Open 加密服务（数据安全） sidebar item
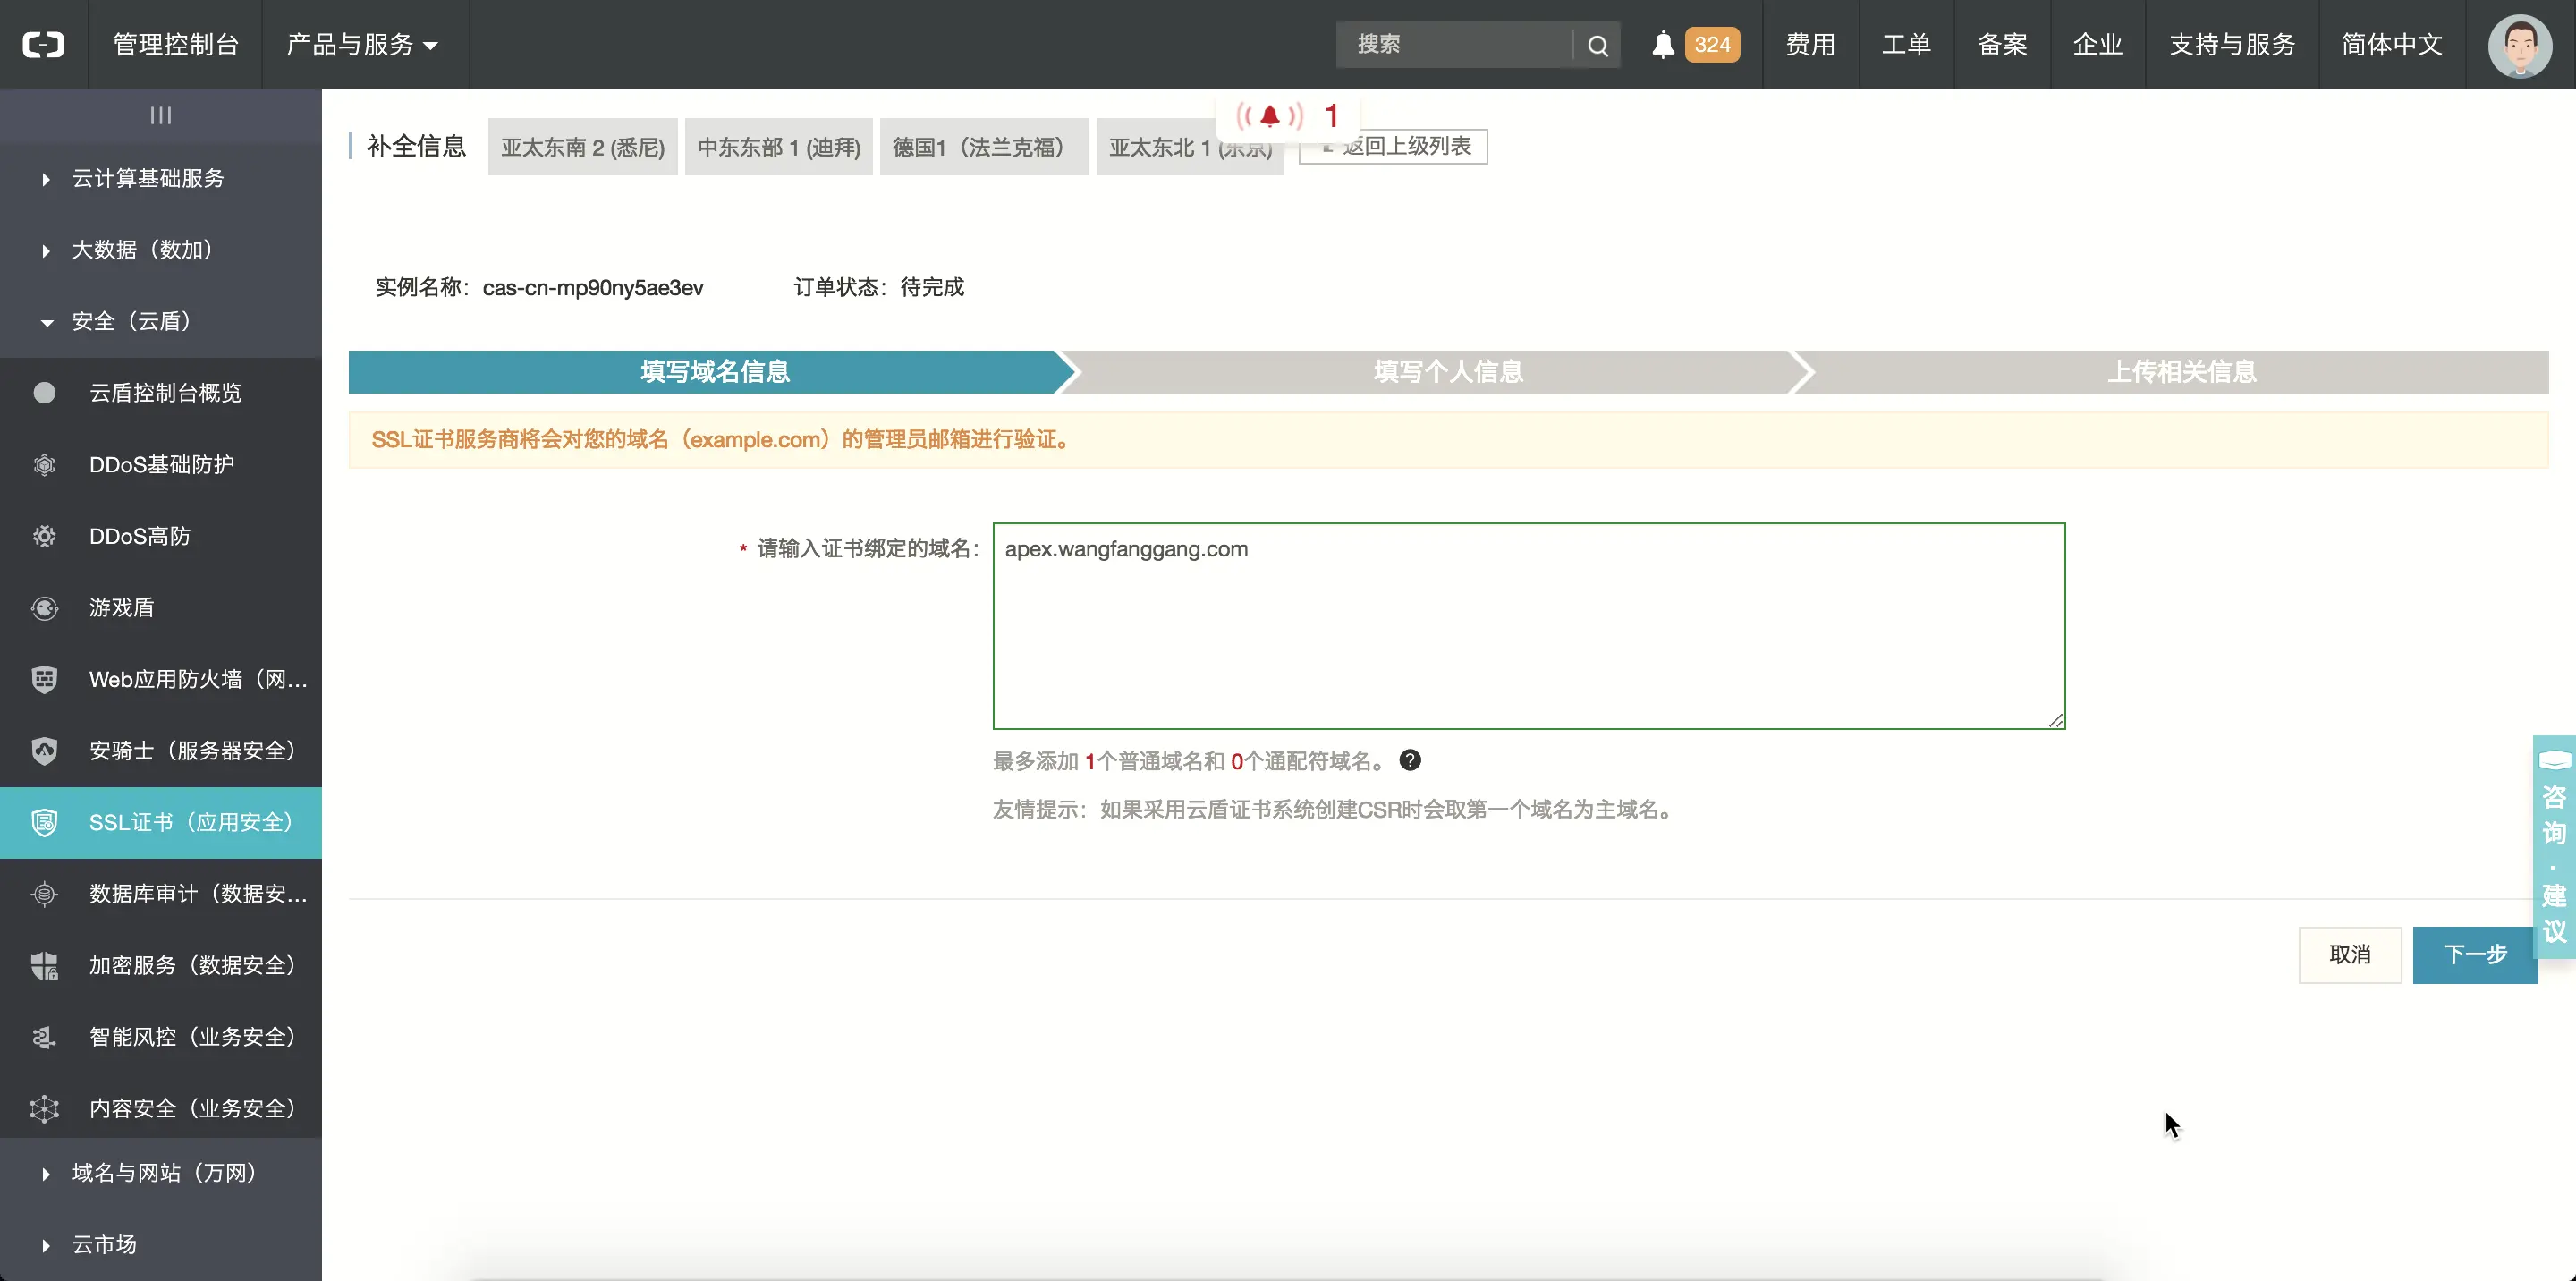 click(192, 966)
